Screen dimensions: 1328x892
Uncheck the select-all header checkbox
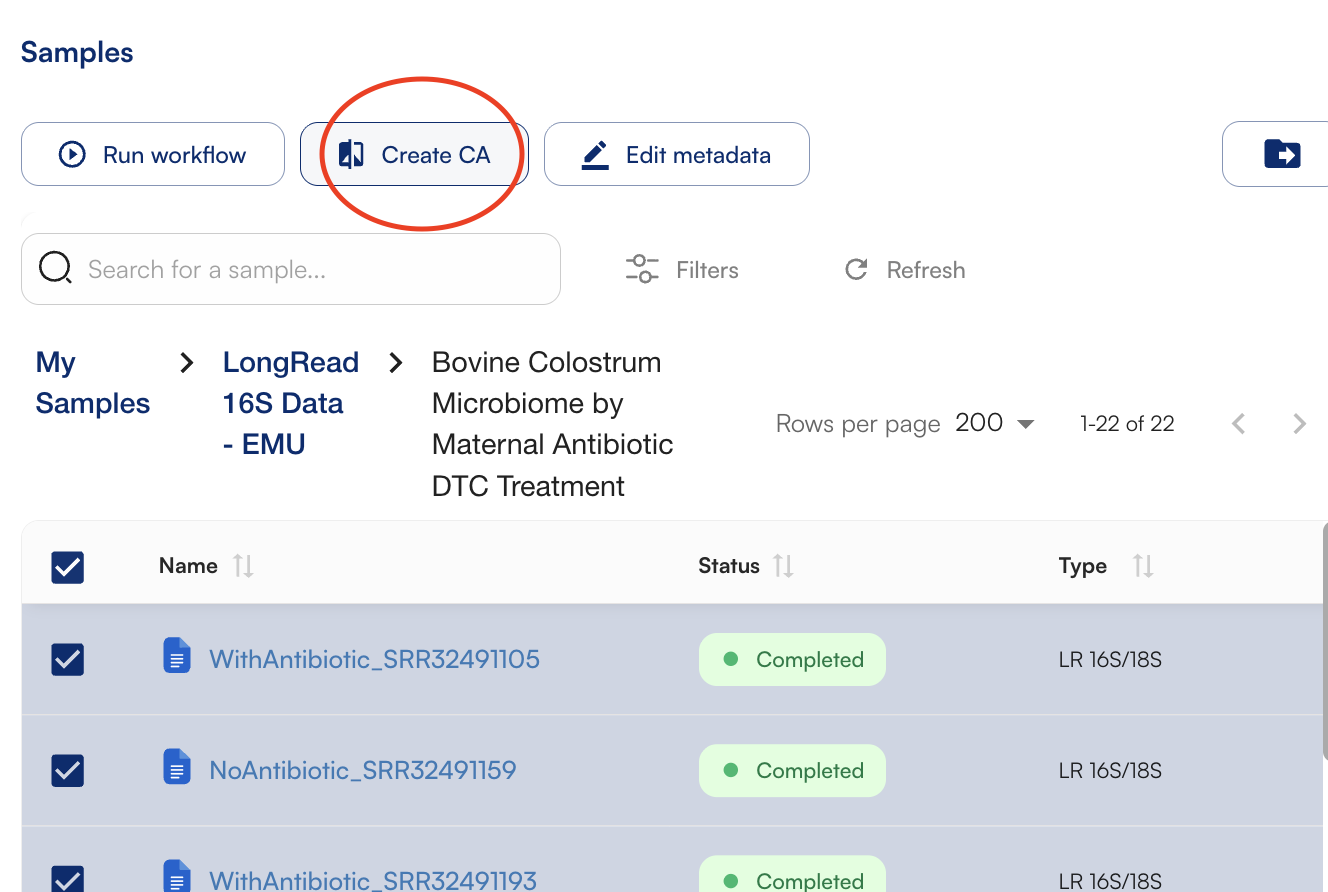click(67, 567)
